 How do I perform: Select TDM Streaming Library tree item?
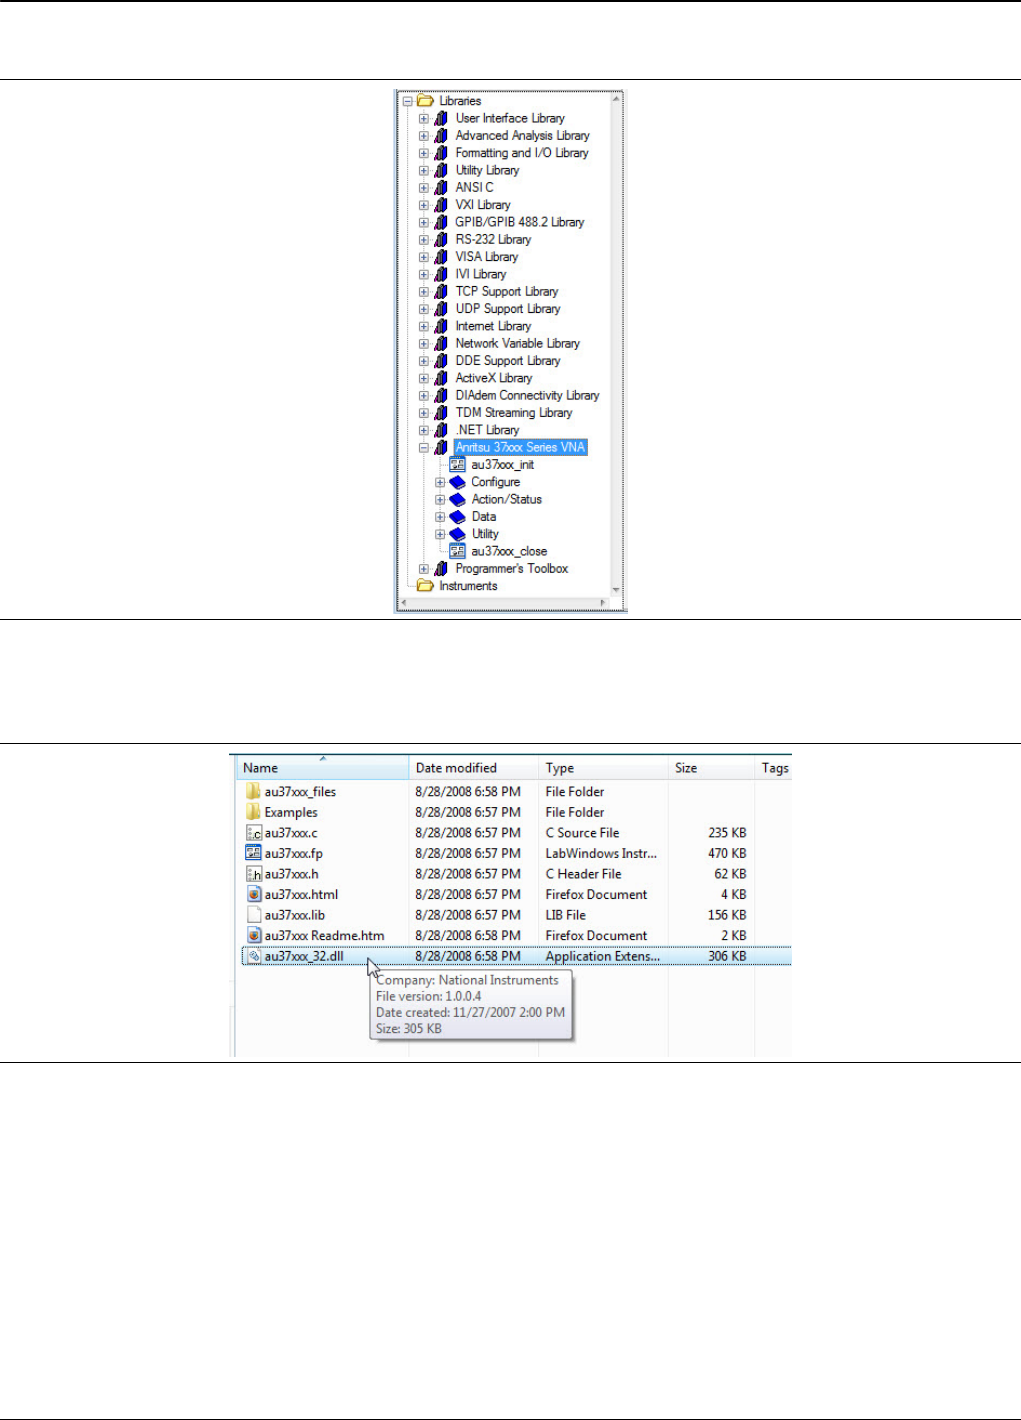point(514,413)
